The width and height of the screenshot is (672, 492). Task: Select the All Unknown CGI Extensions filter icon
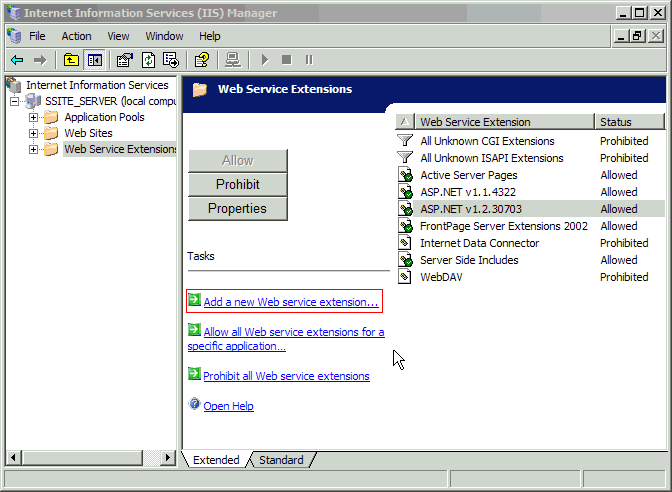pyautogui.click(x=405, y=141)
